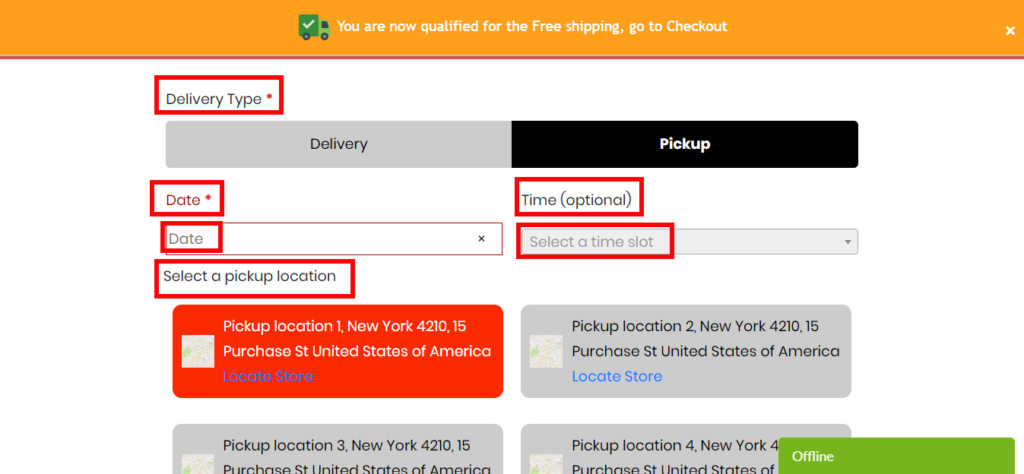The image size is (1024, 474).
Task: Open the time slot dropdown
Action: coord(680,242)
